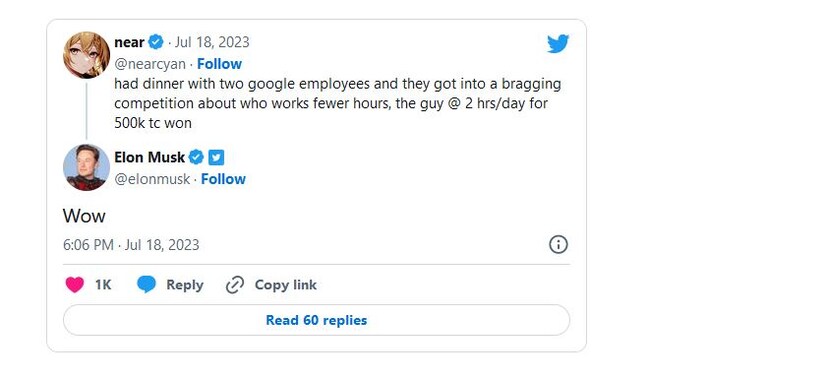
Task: Click the Reply text label
Action: click(x=185, y=285)
